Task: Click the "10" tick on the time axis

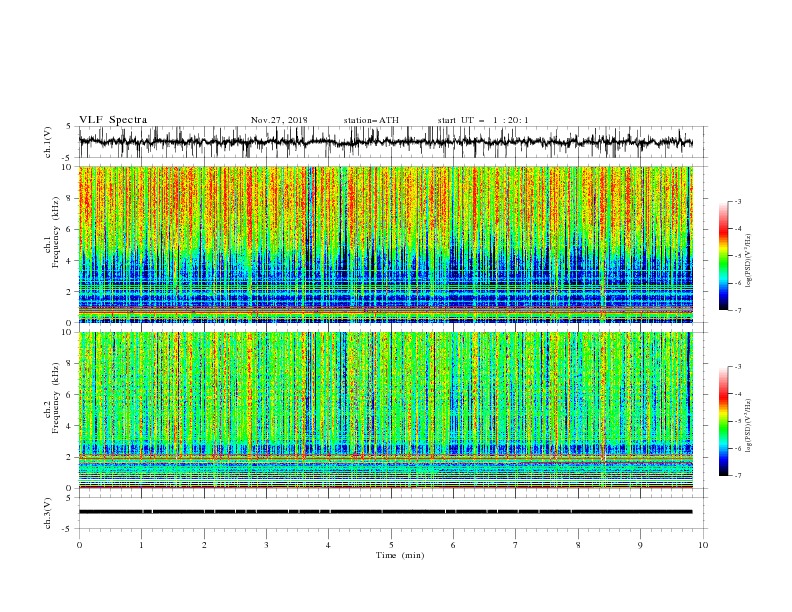Action: click(703, 545)
